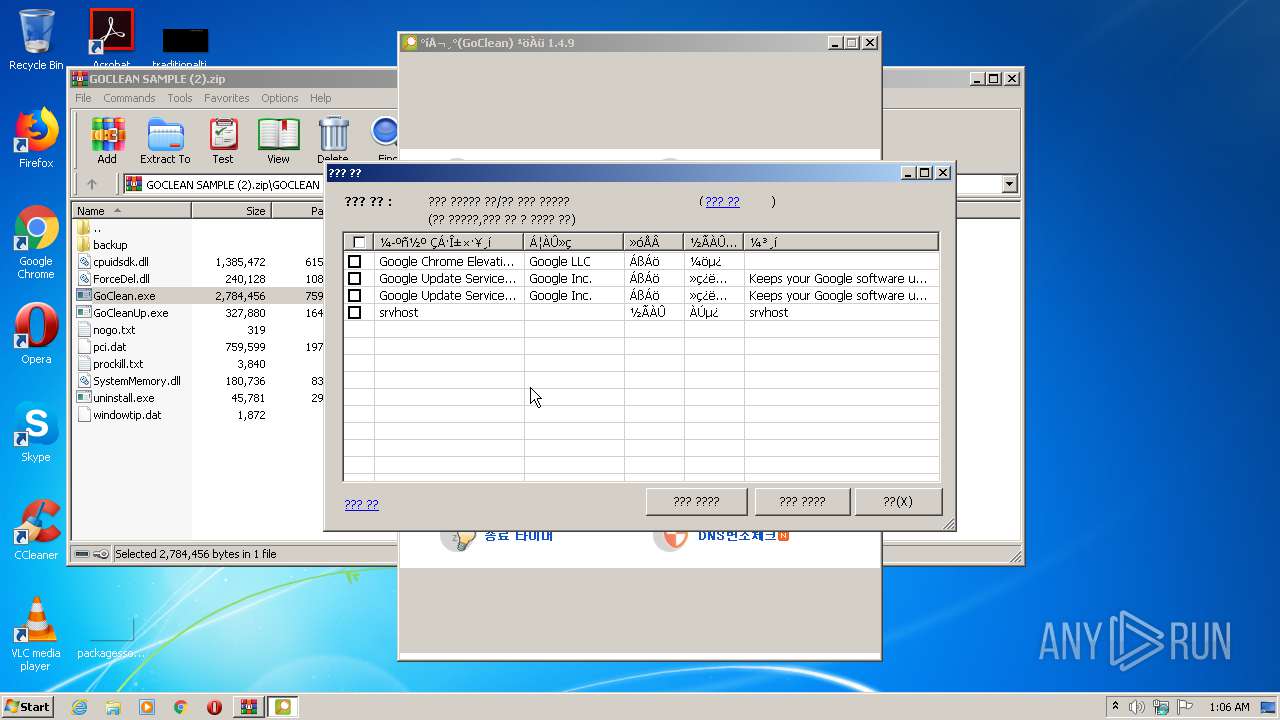
Task: Check the first Google Update Service checkbox
Action: (354, 279)
